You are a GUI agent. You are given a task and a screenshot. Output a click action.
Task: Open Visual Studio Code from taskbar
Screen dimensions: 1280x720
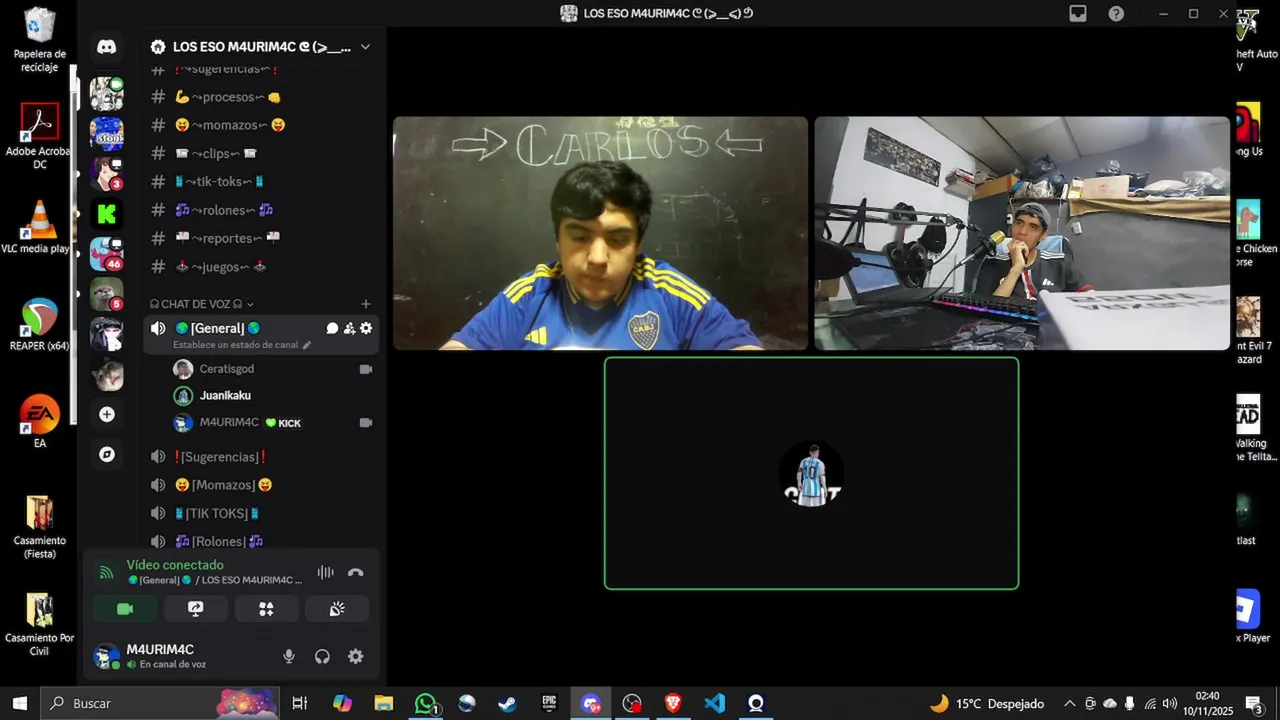click(x=714, y=703)
